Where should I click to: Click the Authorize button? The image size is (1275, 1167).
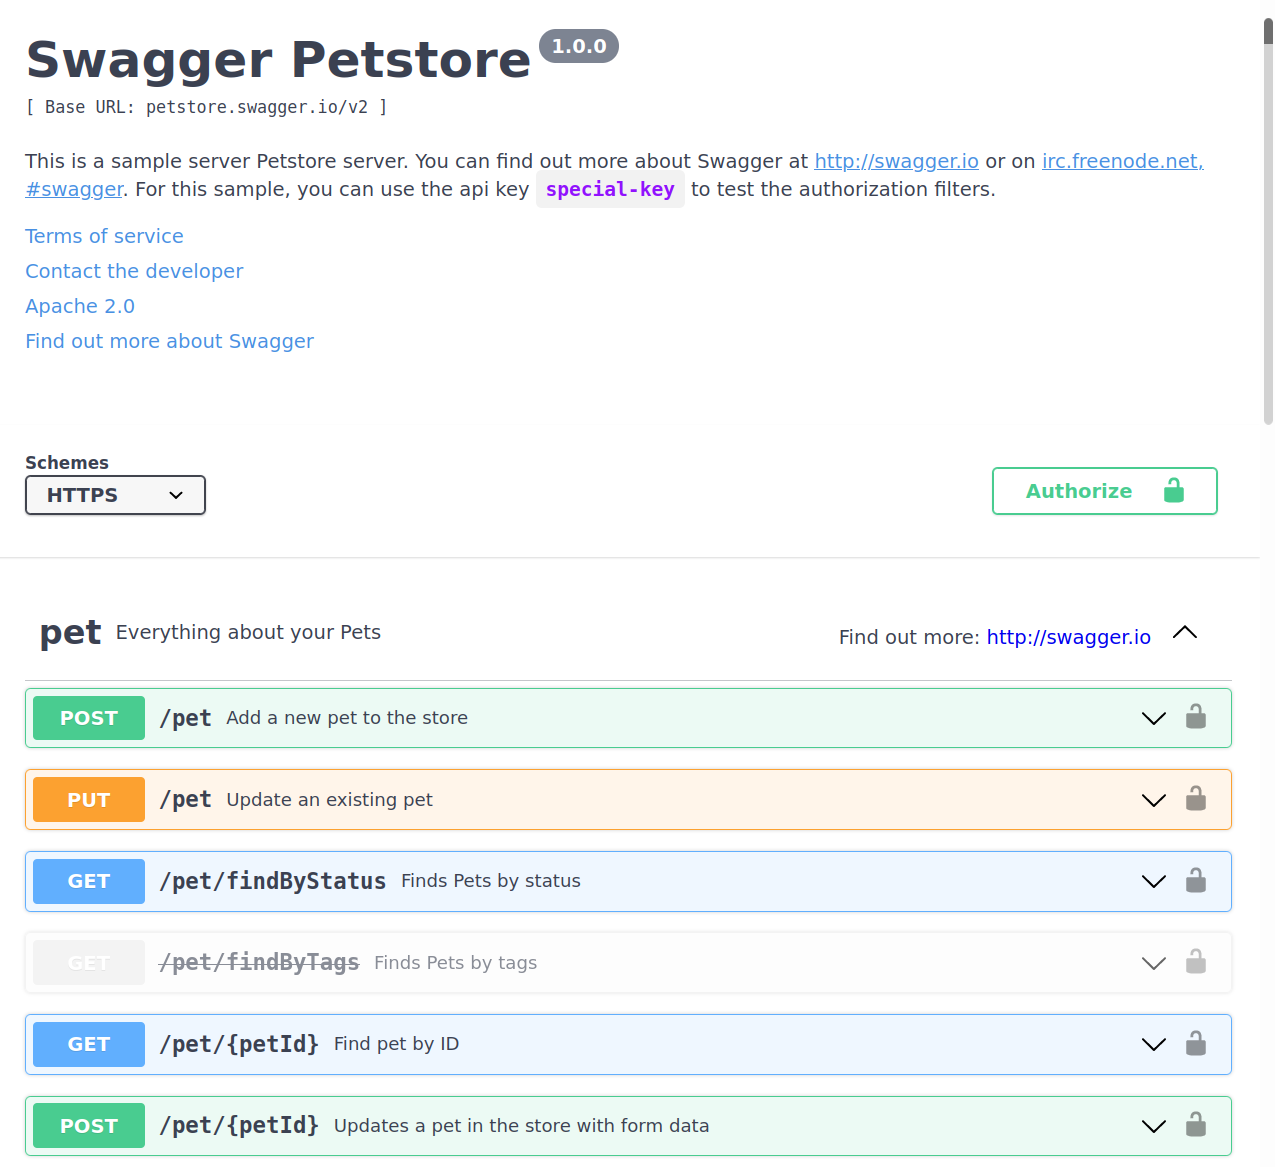[x=1104, y=491]
